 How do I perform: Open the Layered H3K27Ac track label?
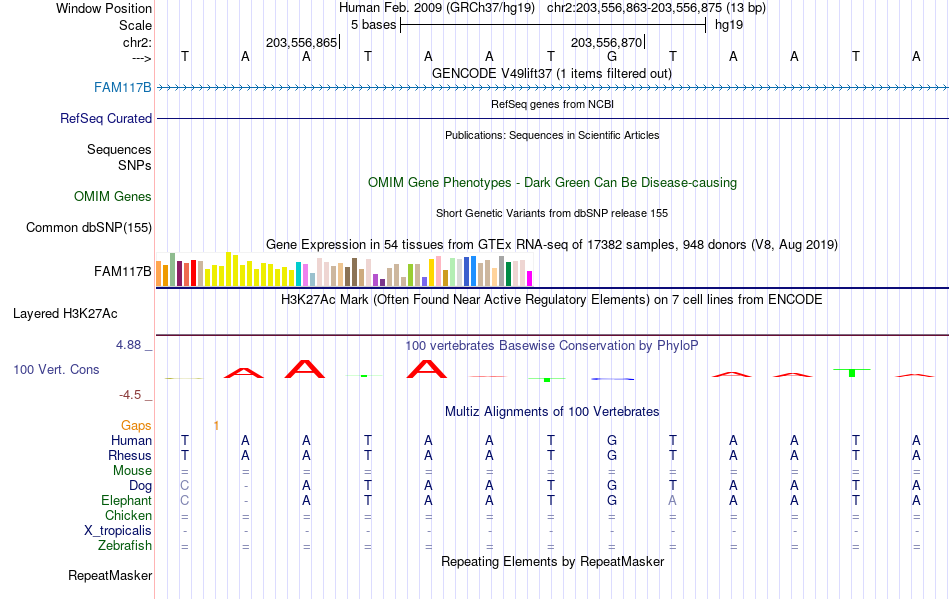[65, 313]
